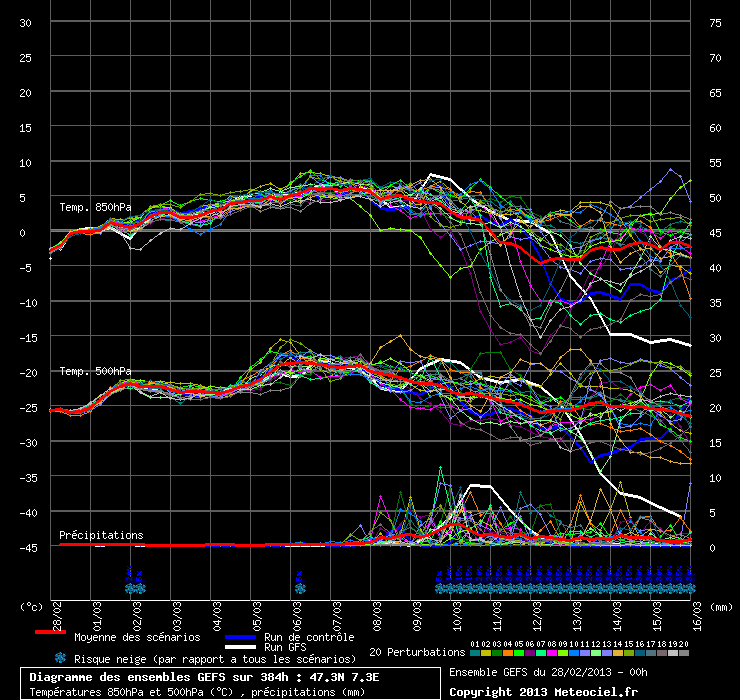Click the 'Copyright 2013 Meteociel.fr' text
The image size is (740, 700).
click(x=542, y=691)
